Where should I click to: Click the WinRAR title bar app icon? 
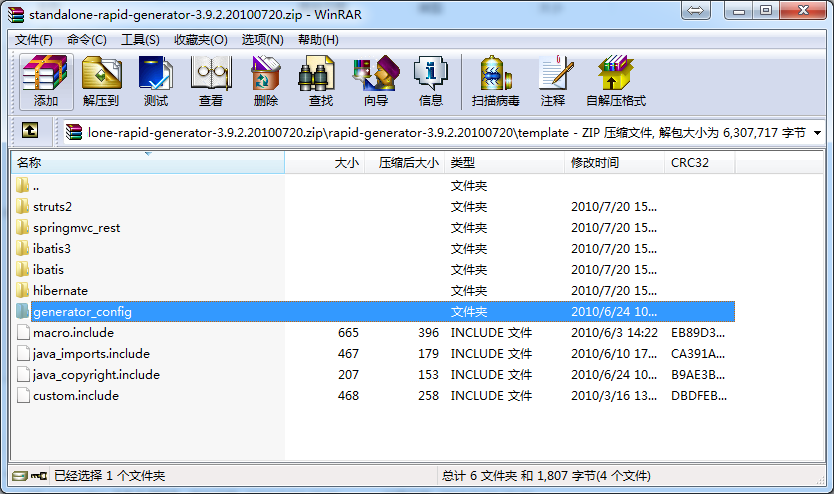point(16,14)
